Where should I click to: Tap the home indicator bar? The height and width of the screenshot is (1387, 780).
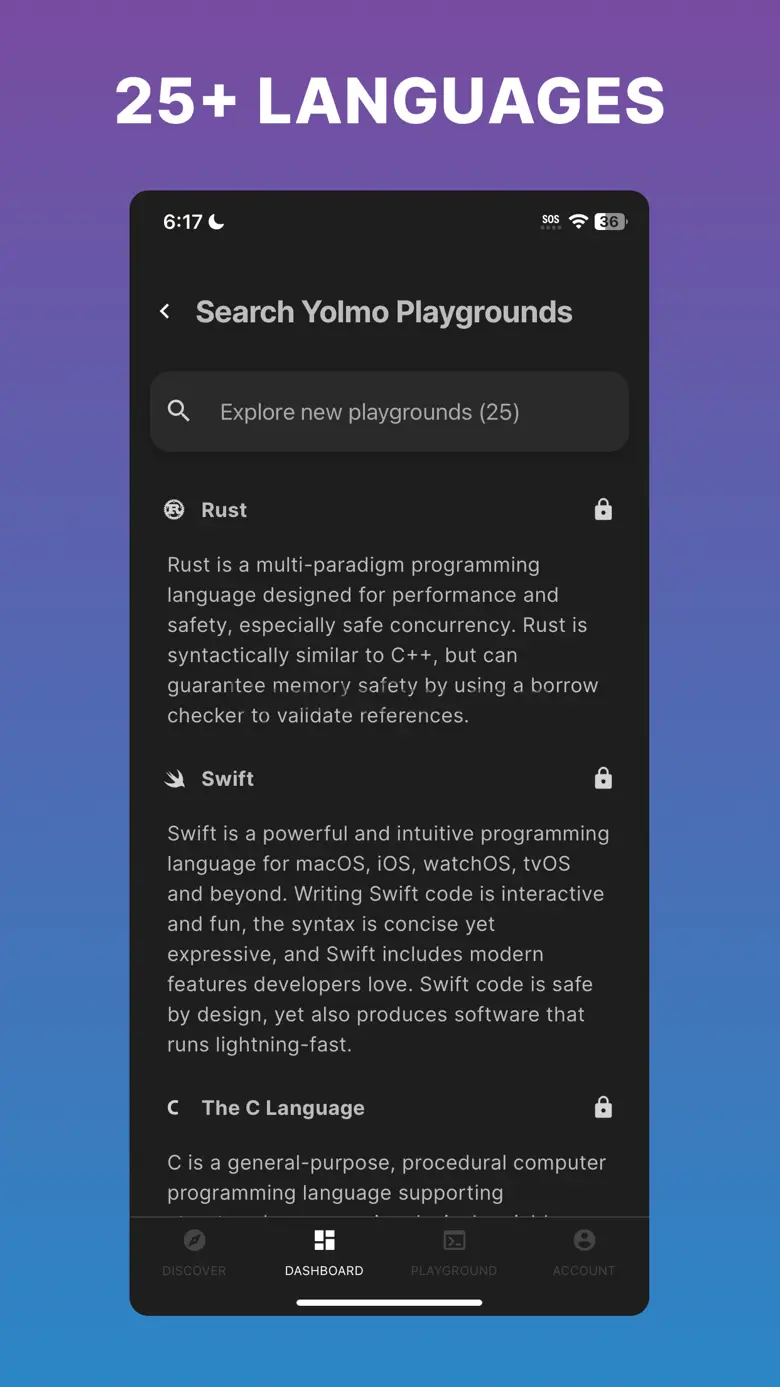(389, 1302)
